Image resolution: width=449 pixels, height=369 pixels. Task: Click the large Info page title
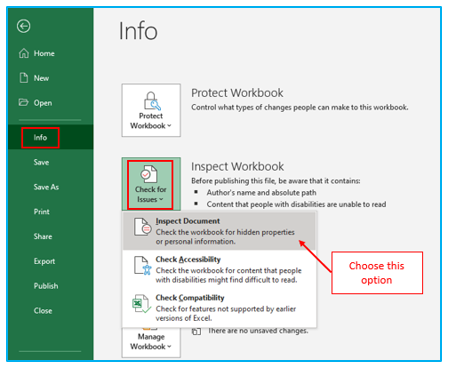point(138,31)
